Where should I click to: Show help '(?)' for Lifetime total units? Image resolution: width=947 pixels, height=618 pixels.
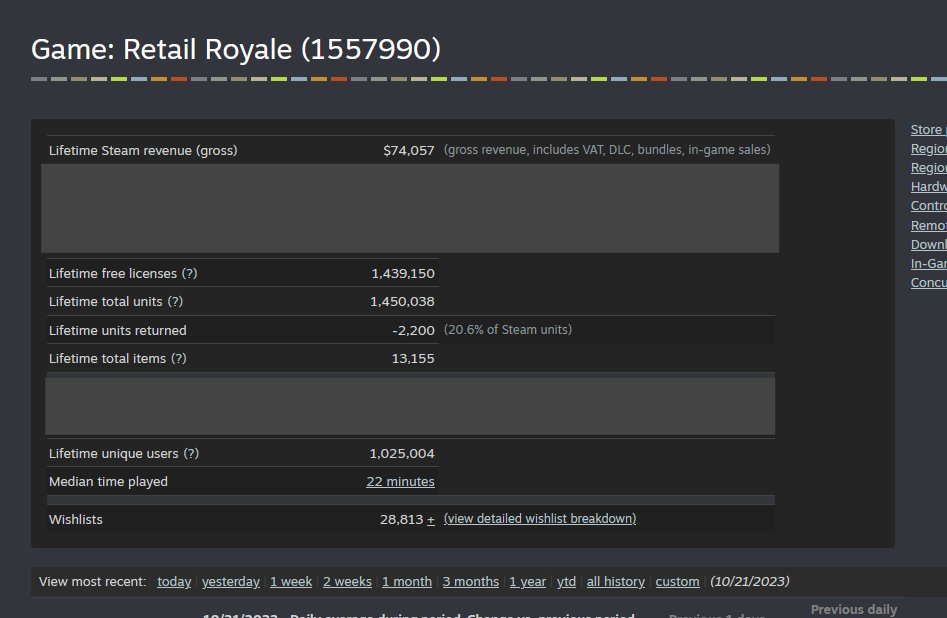175,301
